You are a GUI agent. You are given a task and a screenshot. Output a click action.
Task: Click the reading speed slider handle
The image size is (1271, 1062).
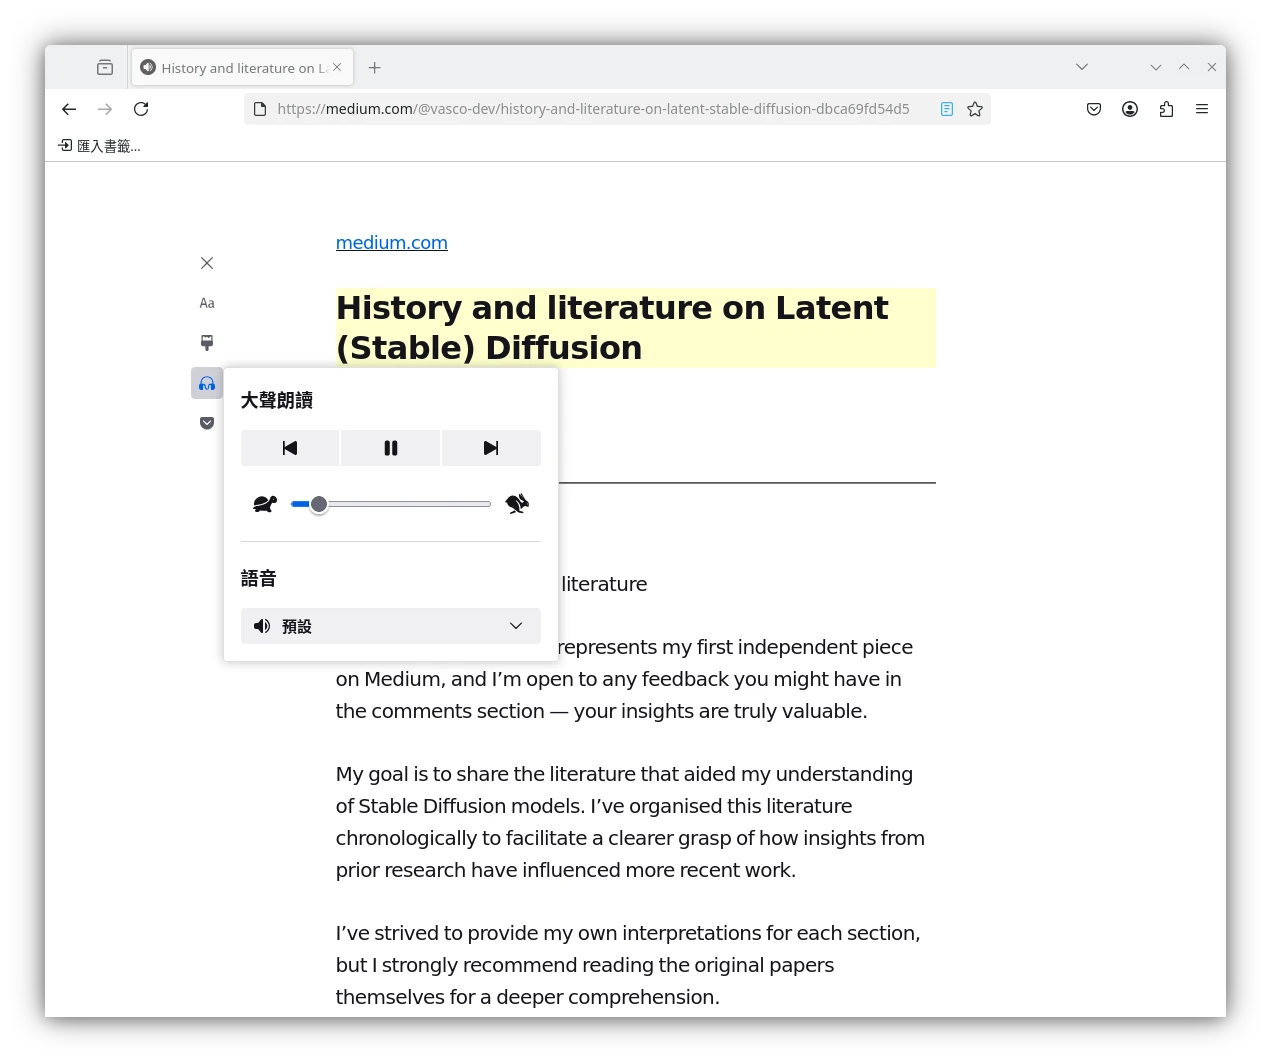point(318,504)
